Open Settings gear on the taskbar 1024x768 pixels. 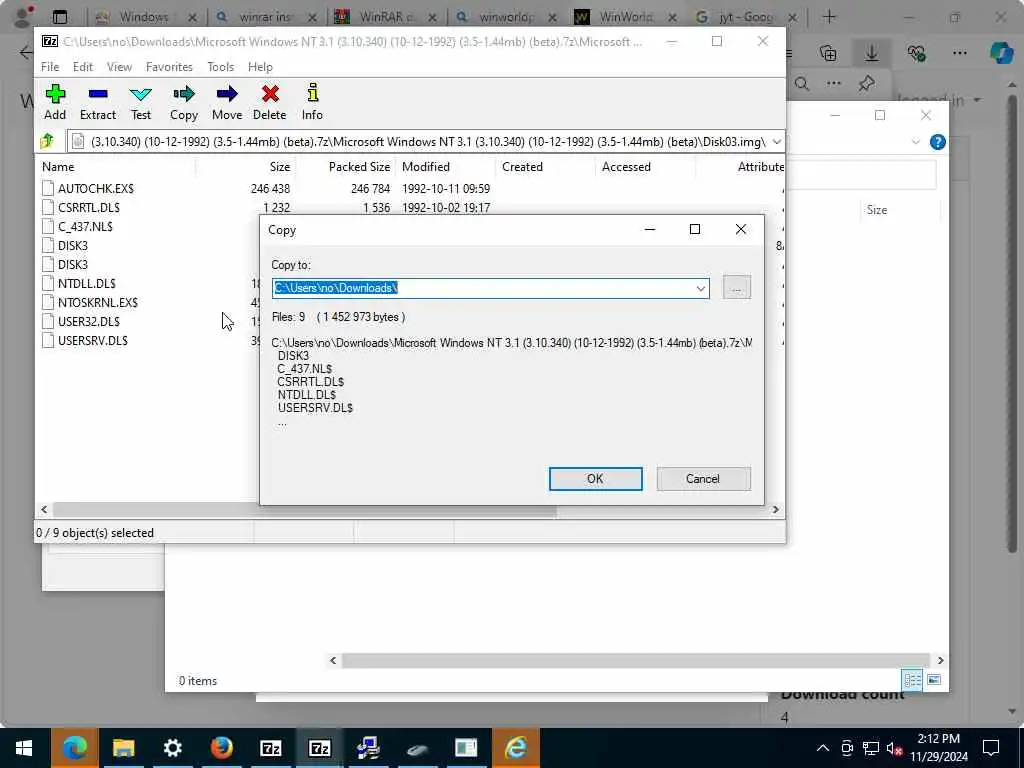pos(172,748)
